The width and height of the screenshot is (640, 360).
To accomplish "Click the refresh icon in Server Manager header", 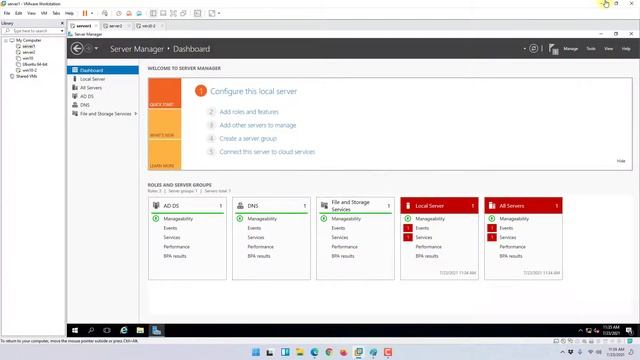I will pos(533,49).
